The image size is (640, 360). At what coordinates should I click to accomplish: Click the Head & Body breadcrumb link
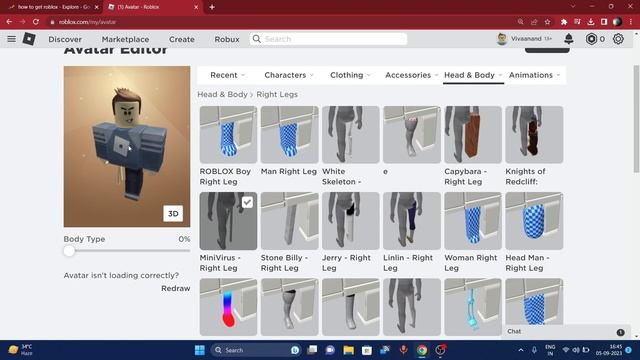click(222, 94)
